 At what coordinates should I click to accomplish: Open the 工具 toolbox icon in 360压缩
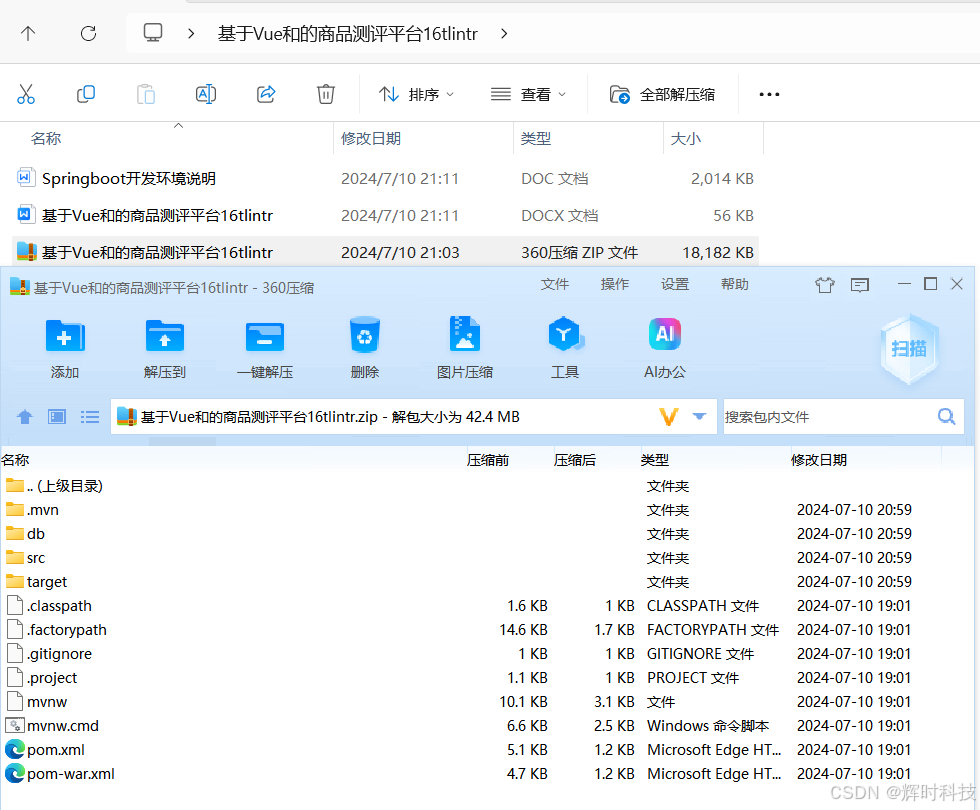click(565, 345)
